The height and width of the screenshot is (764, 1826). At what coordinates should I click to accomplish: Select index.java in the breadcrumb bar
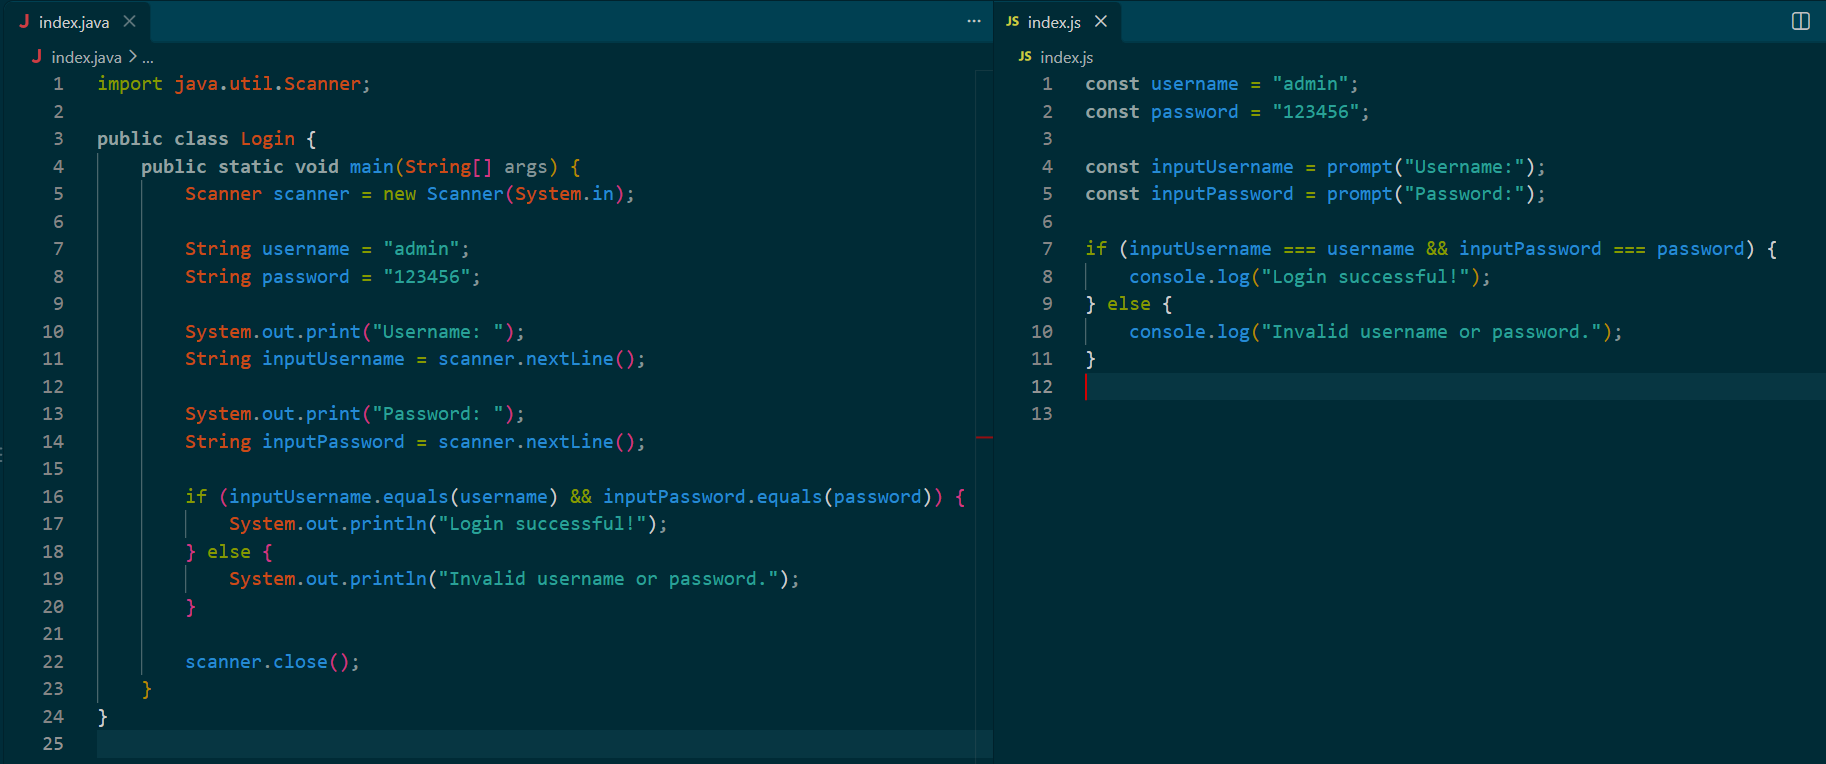[x=86, y=57]
